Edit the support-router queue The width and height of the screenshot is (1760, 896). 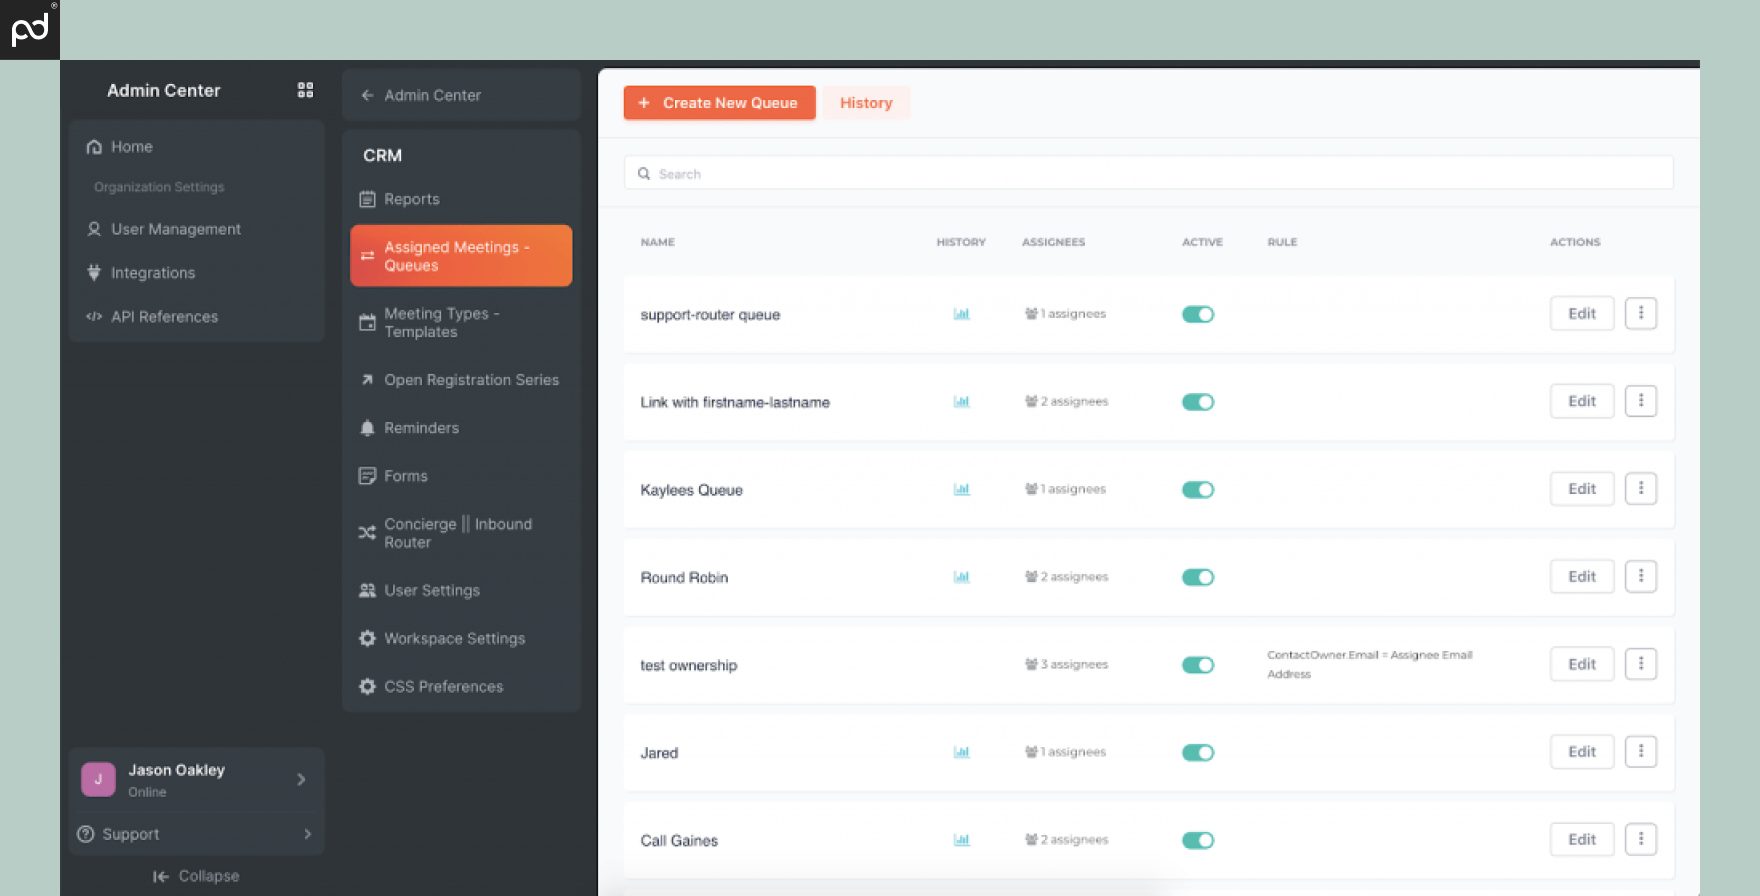pyautogui.click(x=1581, y=313)
